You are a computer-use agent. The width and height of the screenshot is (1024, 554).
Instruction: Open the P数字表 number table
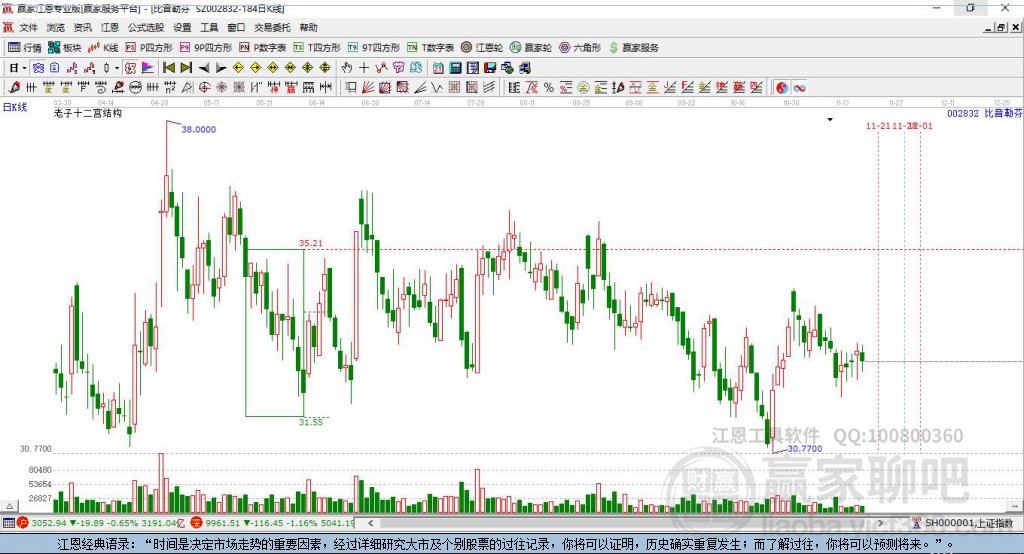263,48
